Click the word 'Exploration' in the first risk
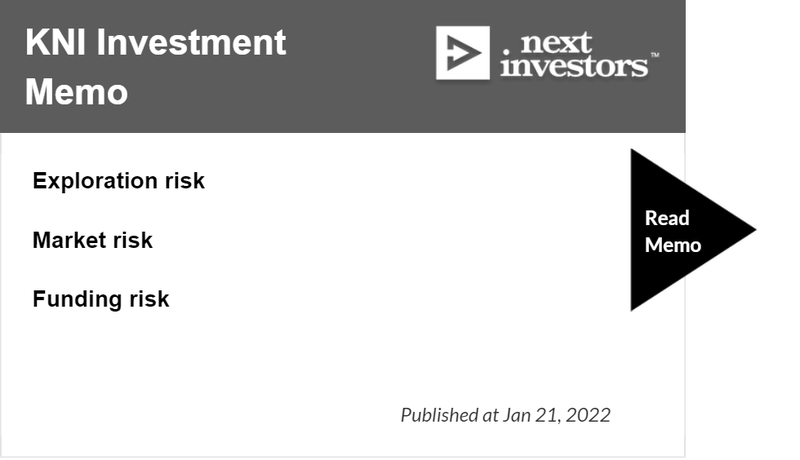Screen dimensions: 800x460 95,181
